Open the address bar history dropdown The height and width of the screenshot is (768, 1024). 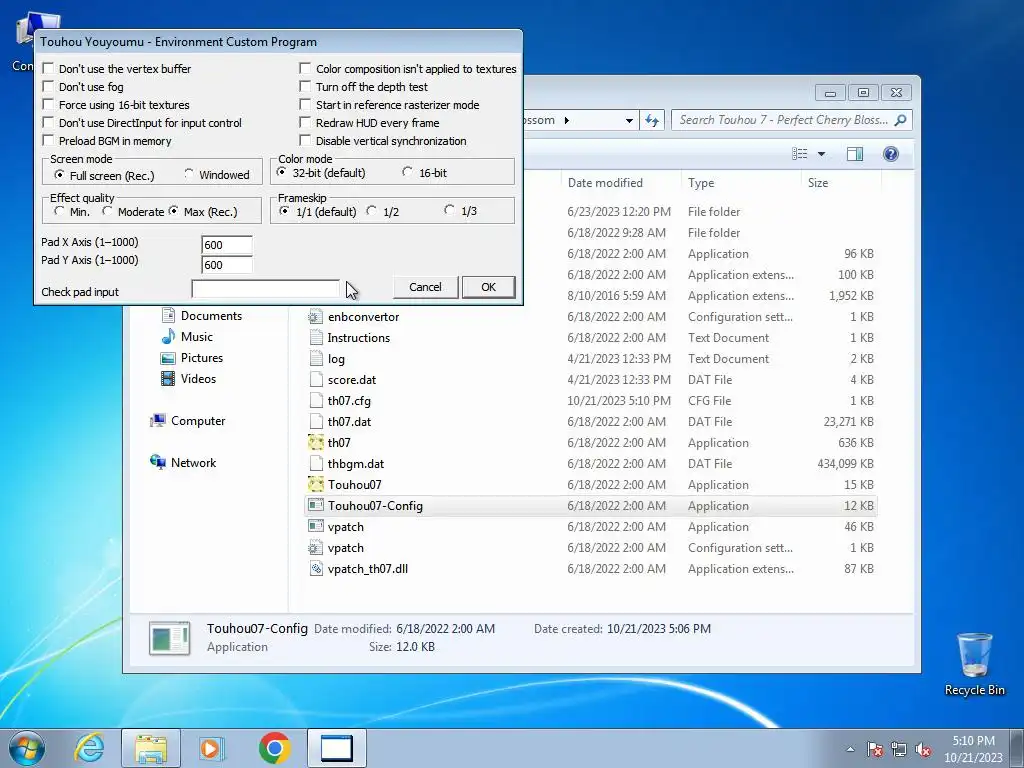tap(629, 121)
